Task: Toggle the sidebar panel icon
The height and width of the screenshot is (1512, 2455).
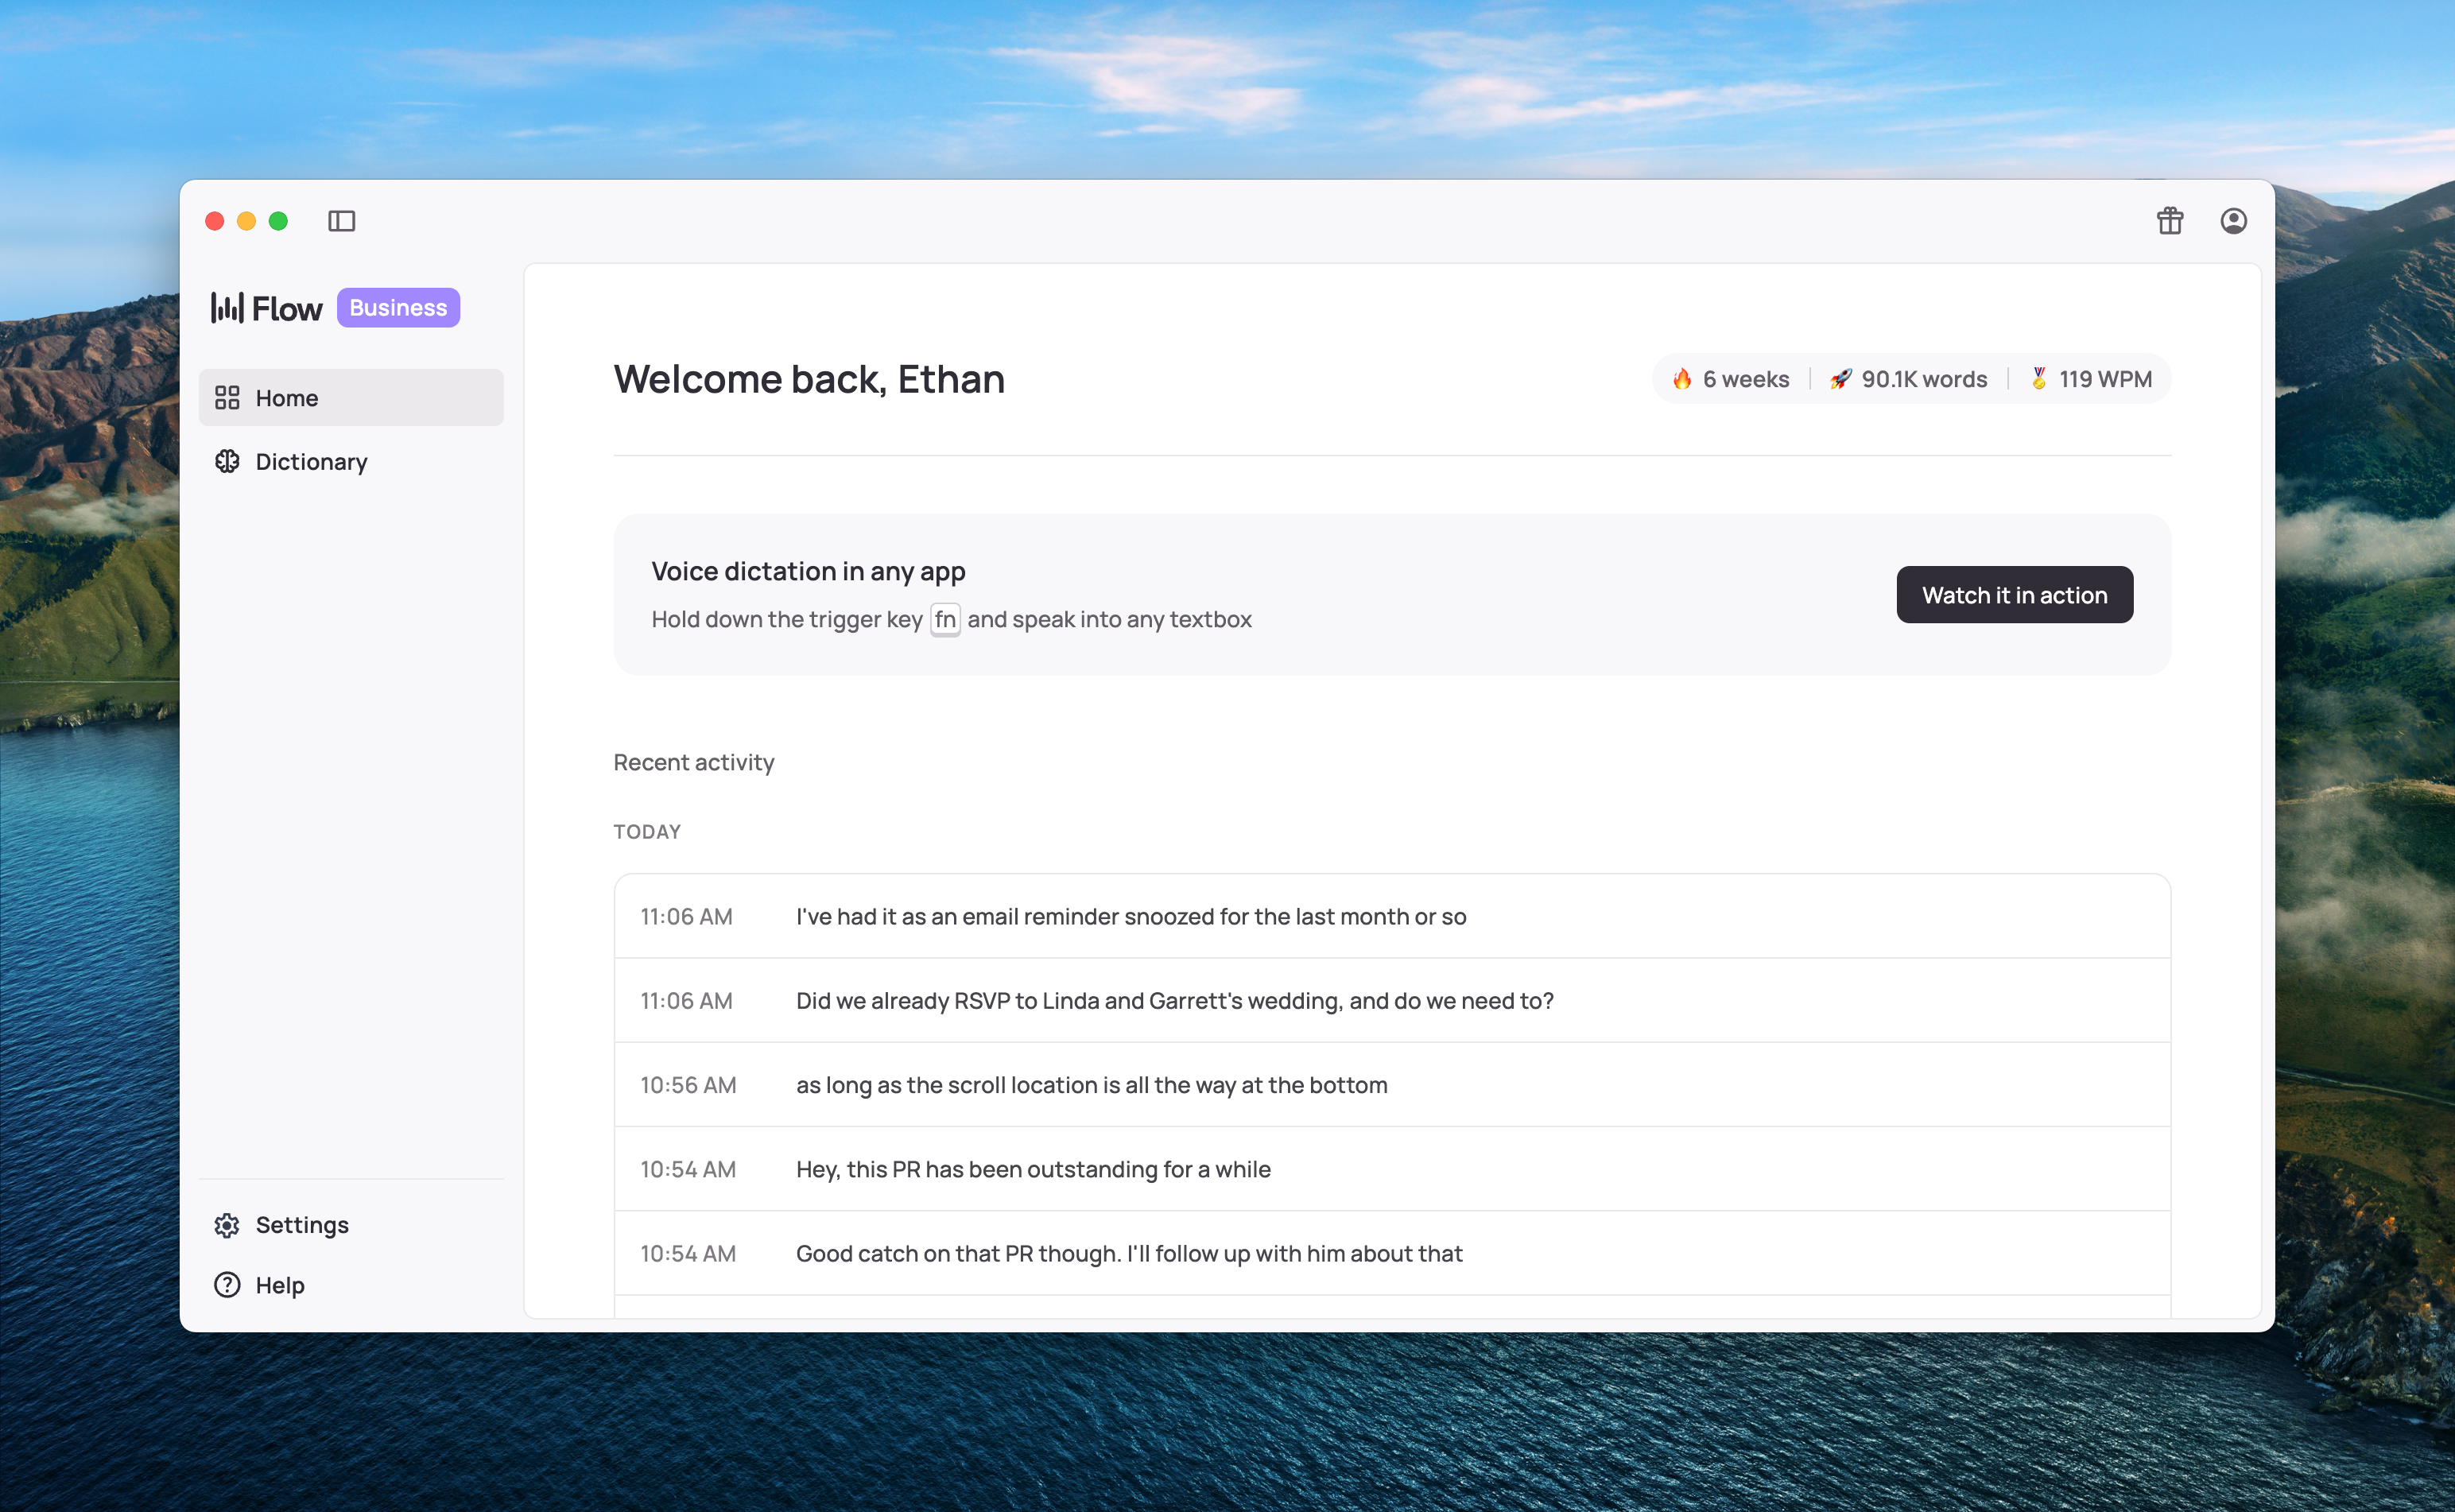Action: click(341, 221)
